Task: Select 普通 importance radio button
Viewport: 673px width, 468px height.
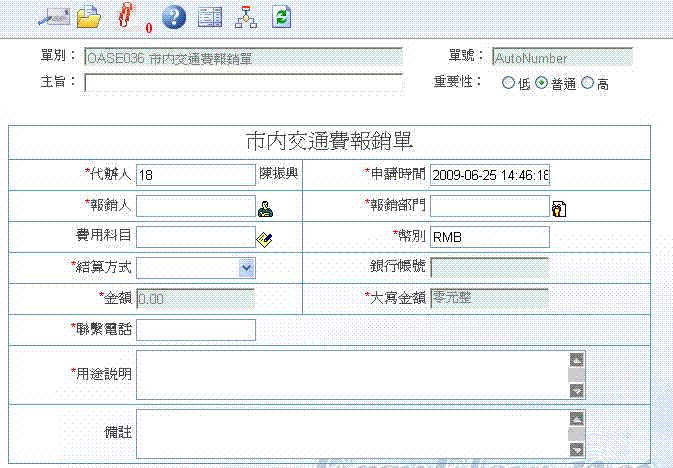Action: [542, 84]
